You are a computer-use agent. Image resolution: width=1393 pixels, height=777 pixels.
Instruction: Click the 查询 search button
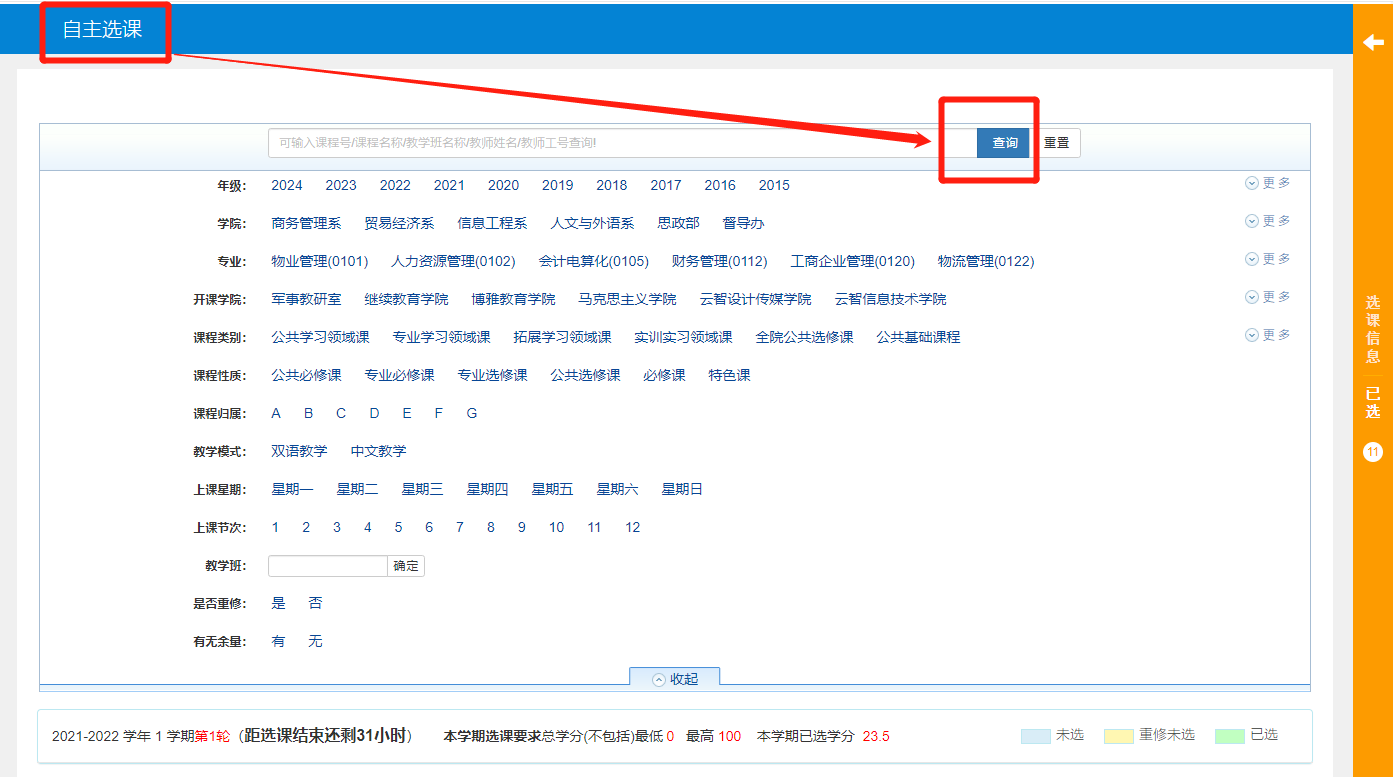[x=1004, y=143]
